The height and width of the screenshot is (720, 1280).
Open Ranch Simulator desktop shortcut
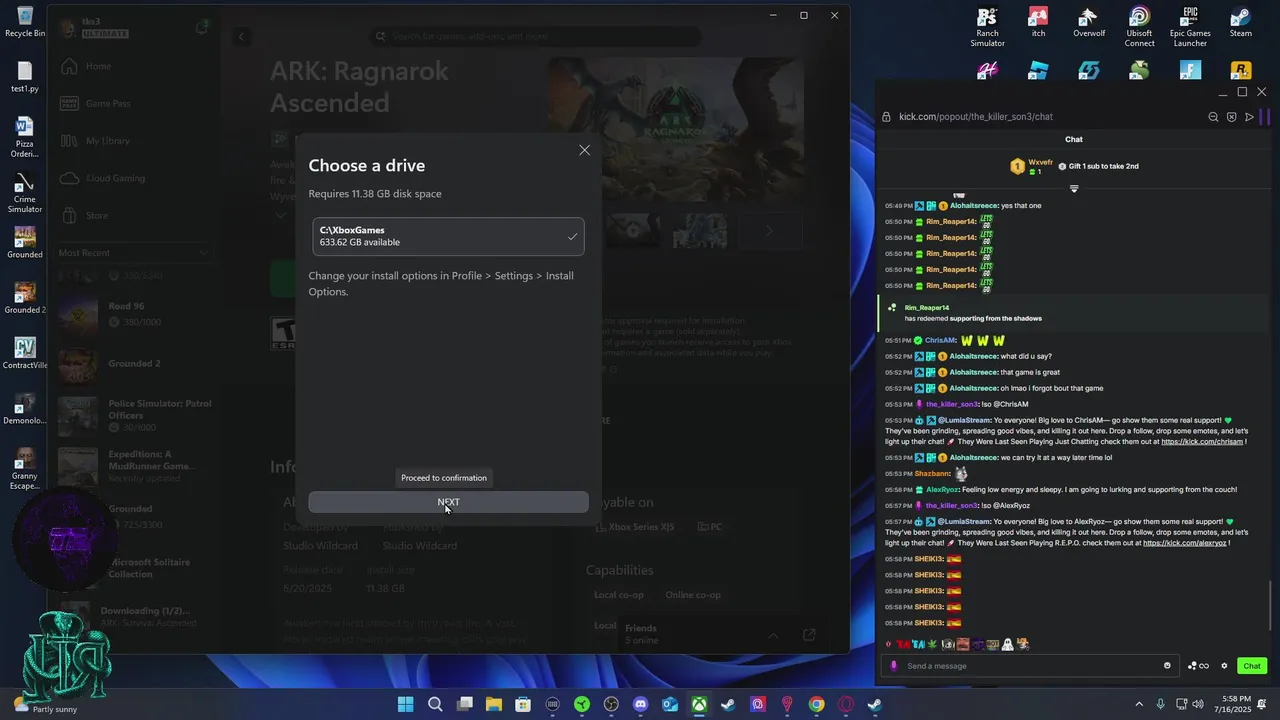tap(987, 27)
